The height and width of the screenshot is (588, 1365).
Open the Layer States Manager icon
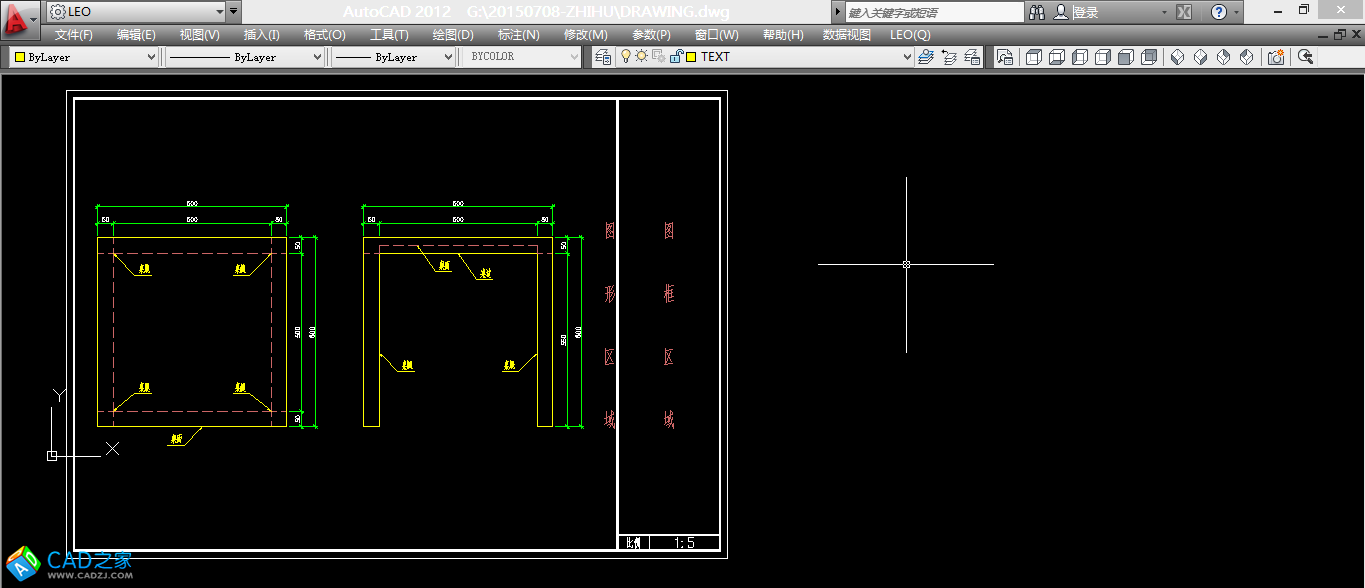(x=971, y=57)
